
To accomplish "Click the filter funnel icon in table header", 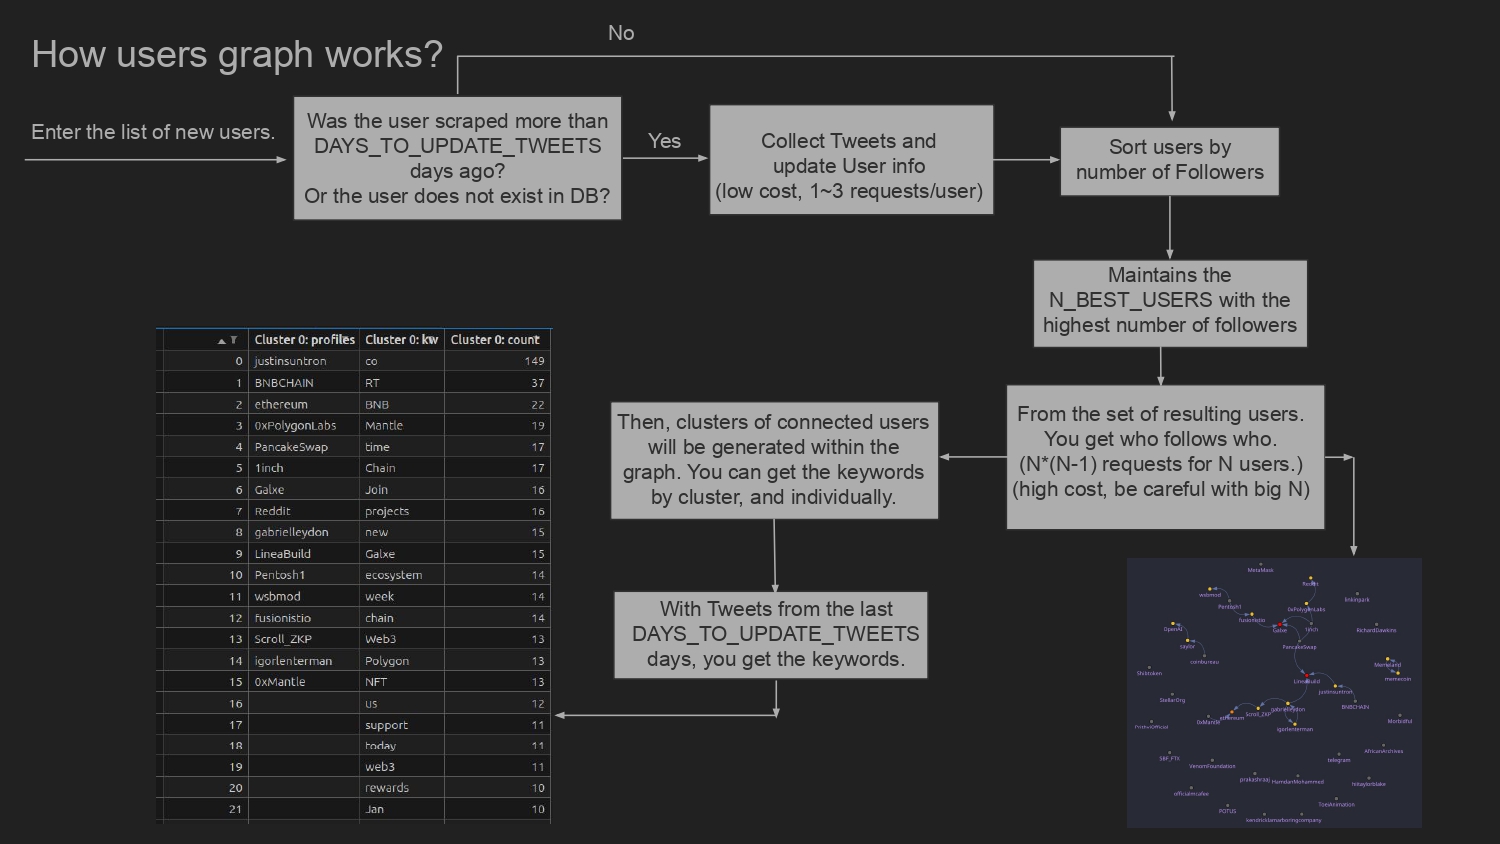I will coord(234,341).
